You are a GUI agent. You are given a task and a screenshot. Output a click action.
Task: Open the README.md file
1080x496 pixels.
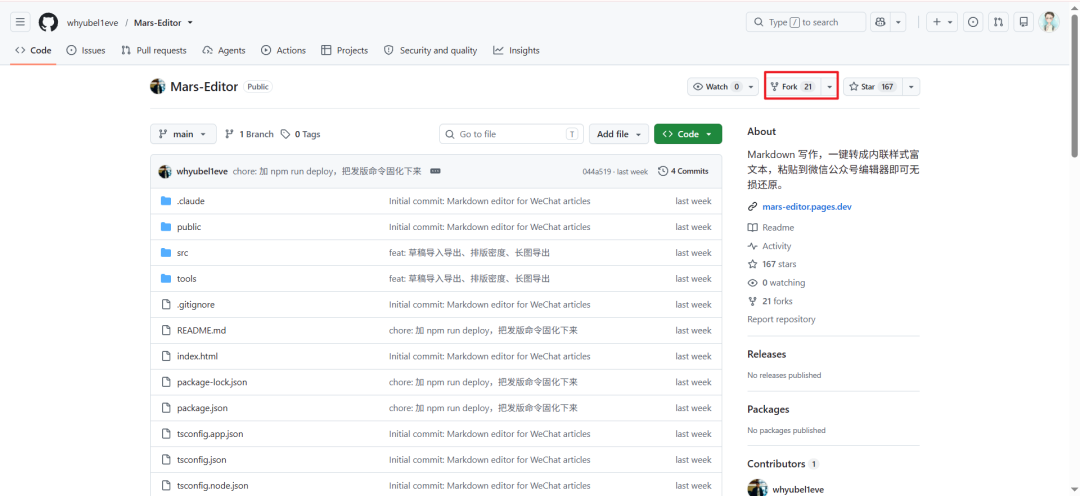[x=201, y=331]
